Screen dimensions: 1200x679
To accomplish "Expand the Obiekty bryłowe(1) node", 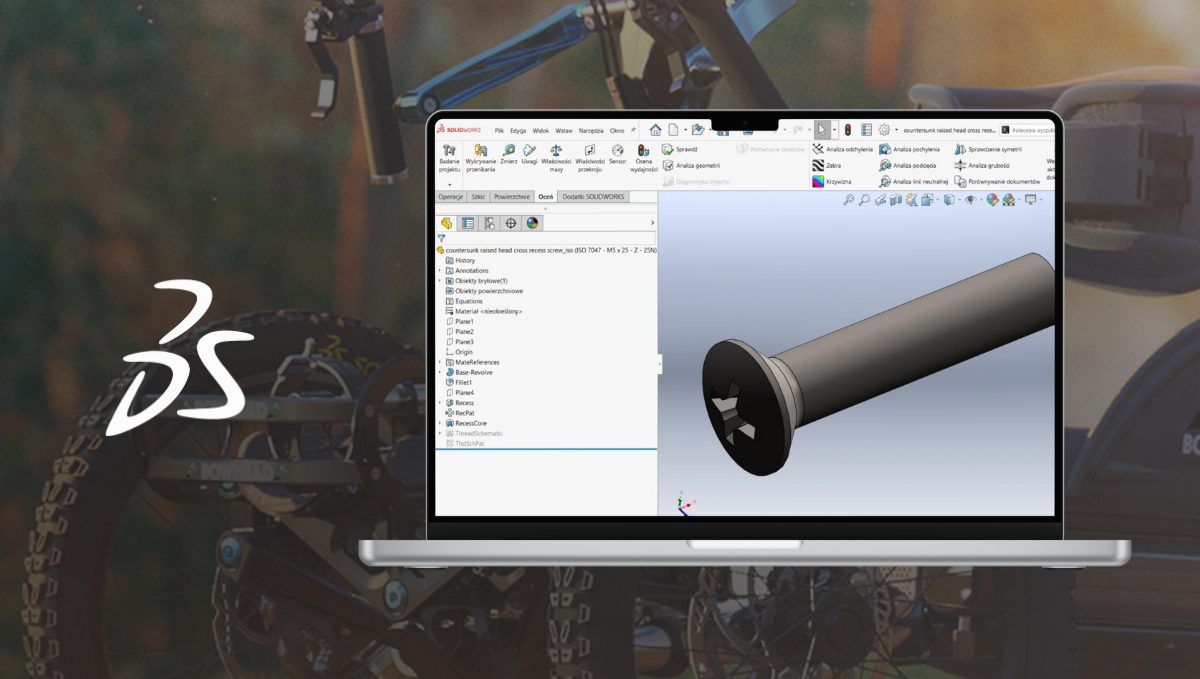I will click(440, 281).
